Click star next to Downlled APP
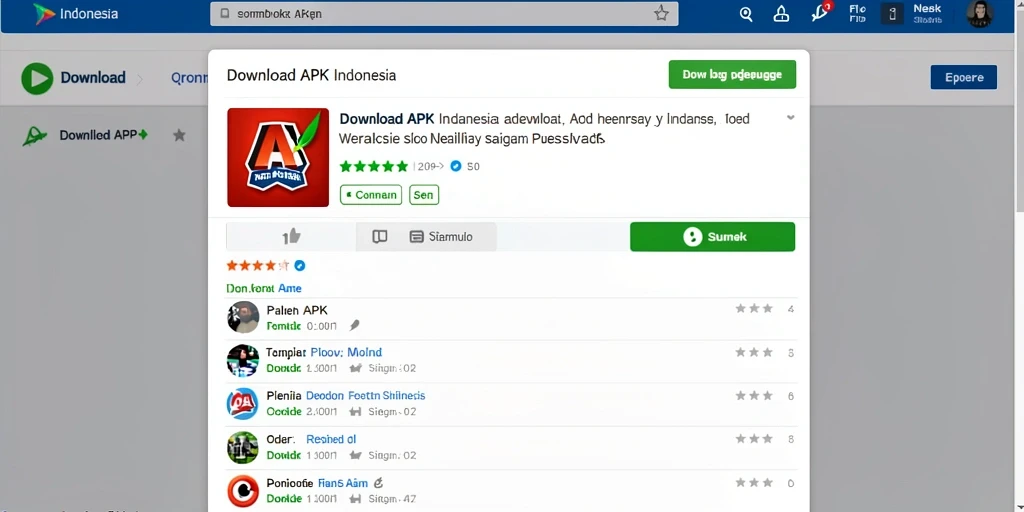Viewport: 1024px width, 512px height. click(179, 135)
